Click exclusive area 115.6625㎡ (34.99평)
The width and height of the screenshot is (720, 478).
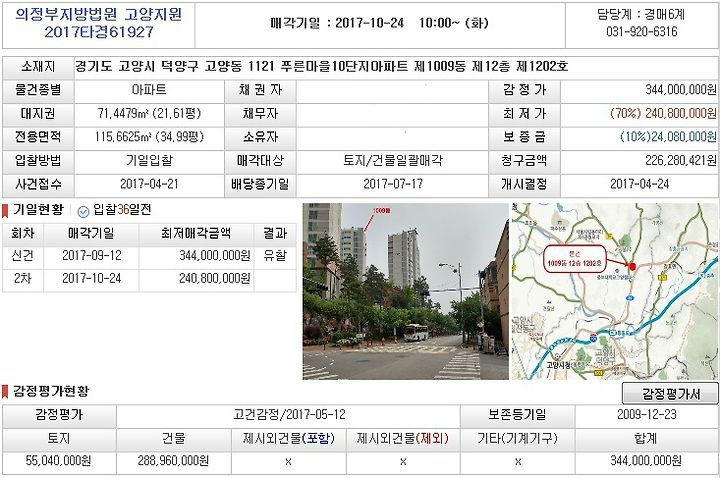pyautogui.click(x=149, y=137)
